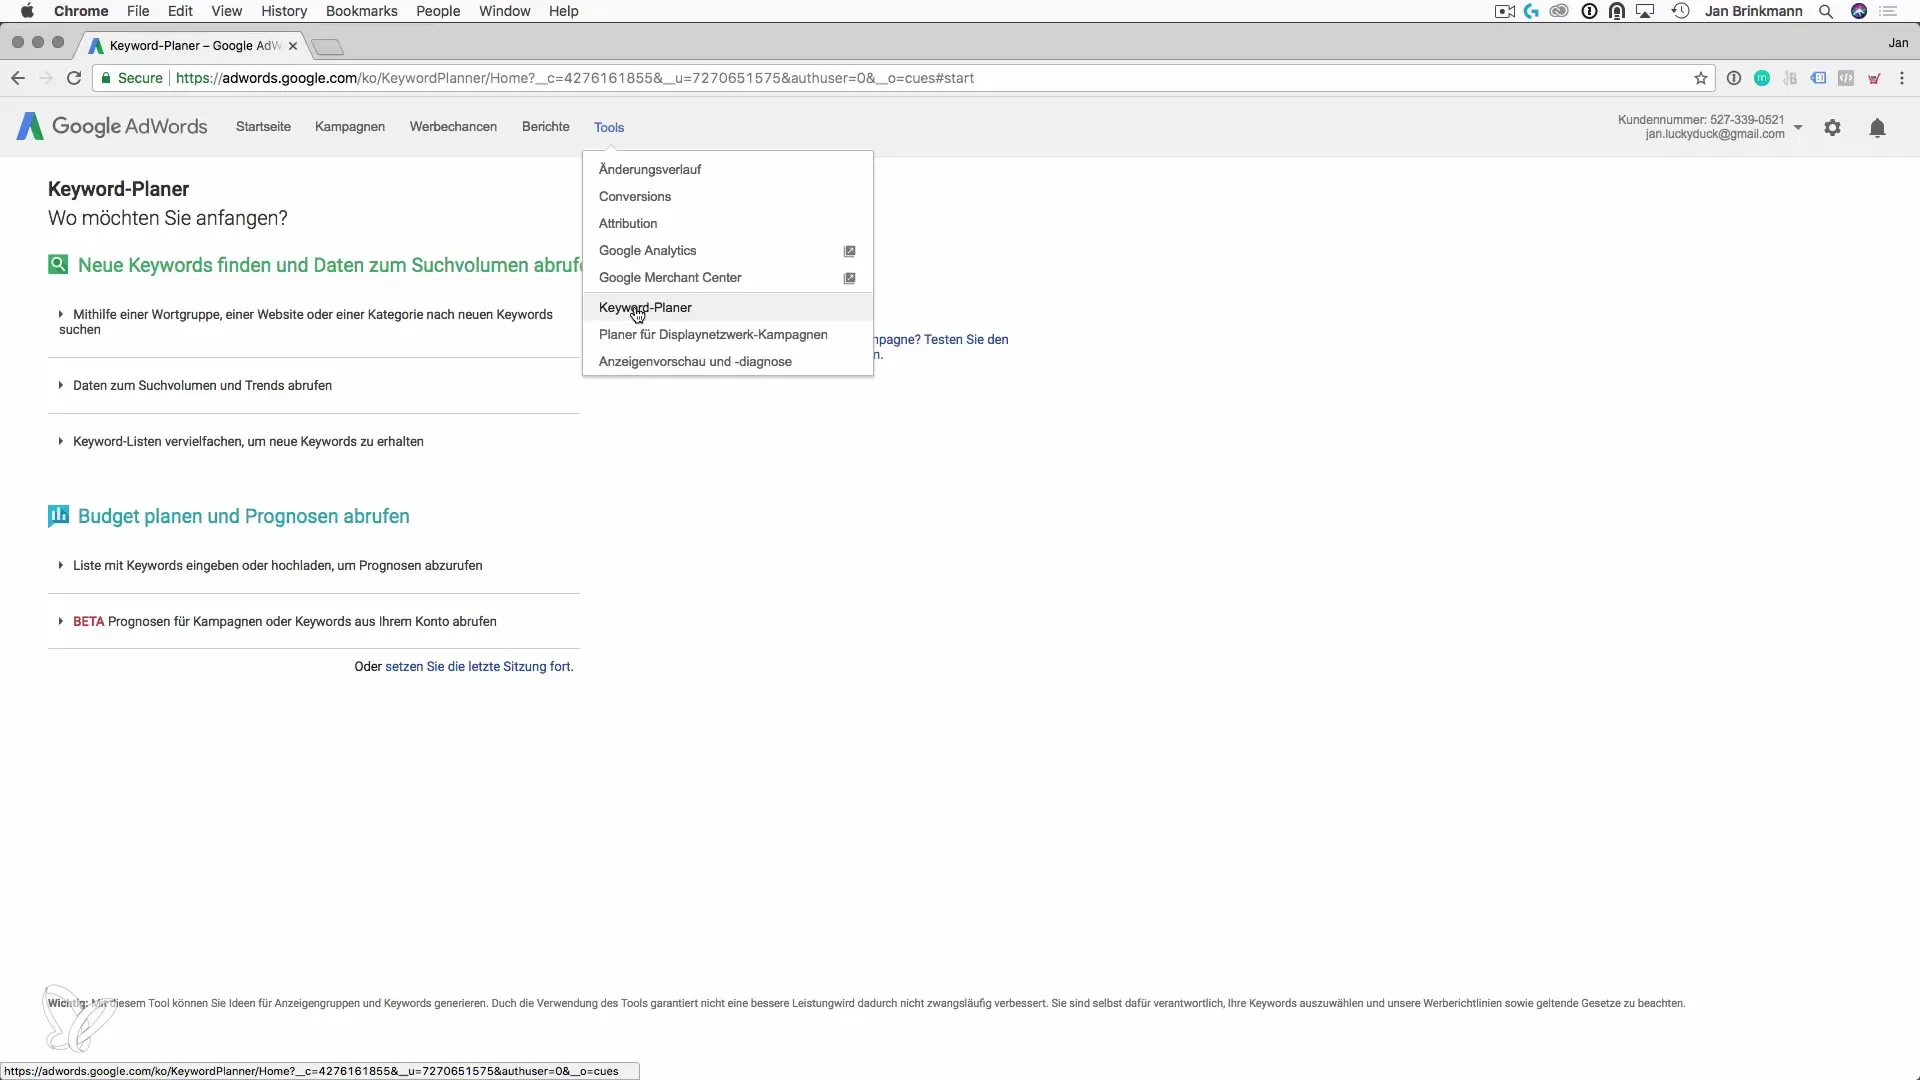Click the external link icon beside Google Merchant Center

click(x=849, y=278)
